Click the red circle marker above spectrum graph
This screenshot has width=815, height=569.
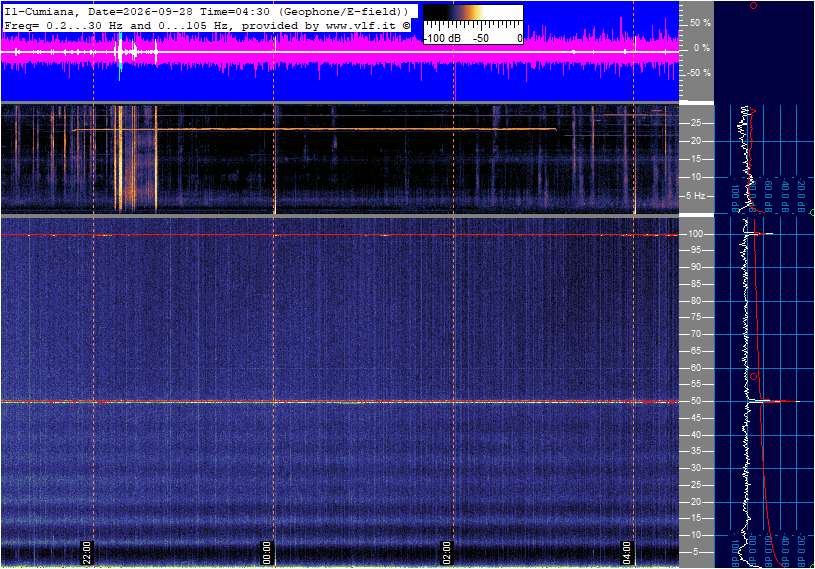pos(753,6)
